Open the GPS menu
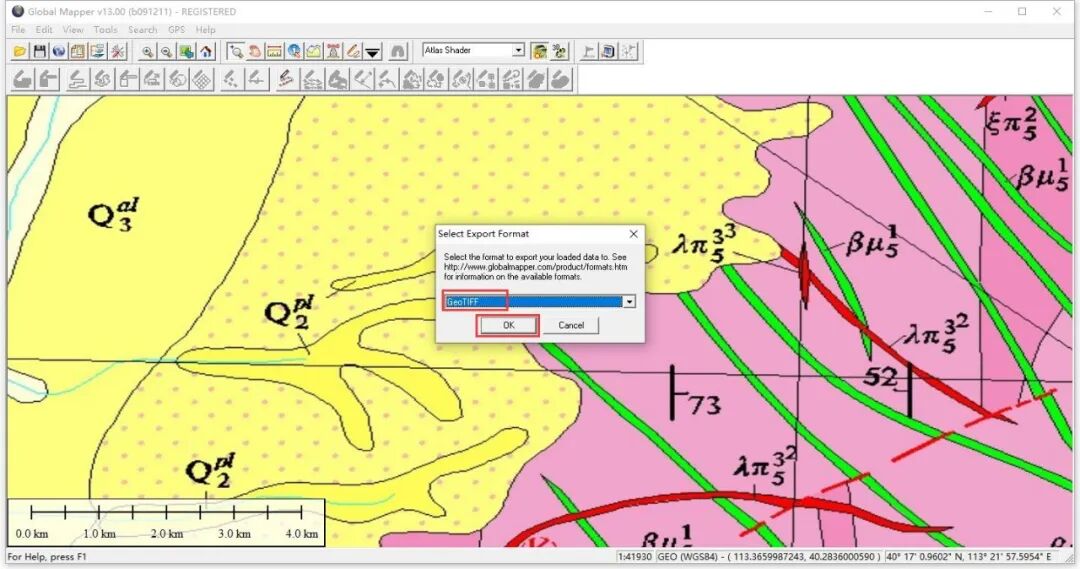This screenshot has width=1080, height=569. pos(176,30)
